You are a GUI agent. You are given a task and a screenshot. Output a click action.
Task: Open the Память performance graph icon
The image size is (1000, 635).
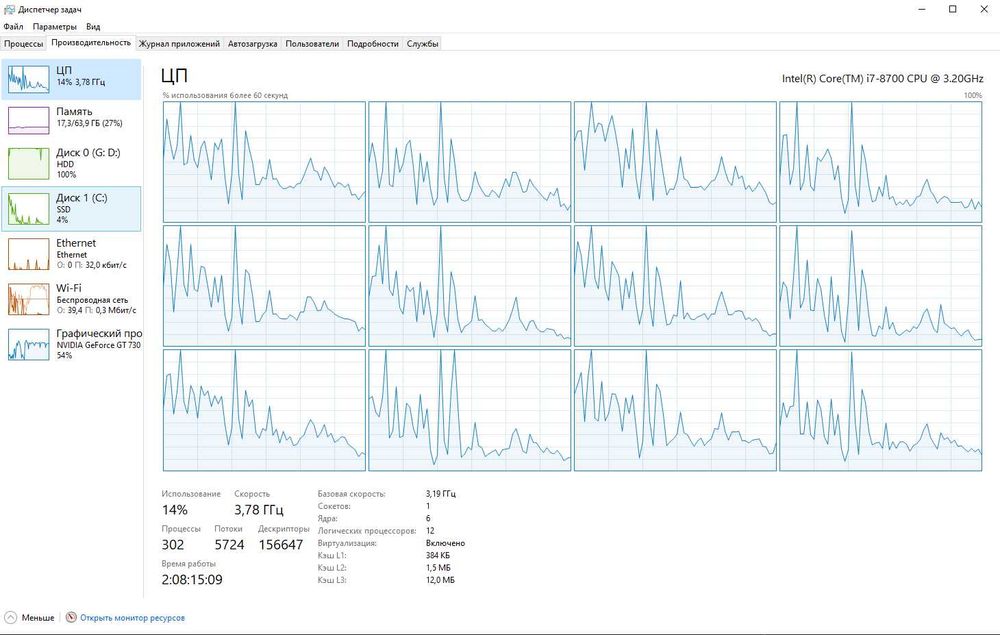tap(29, 120)
